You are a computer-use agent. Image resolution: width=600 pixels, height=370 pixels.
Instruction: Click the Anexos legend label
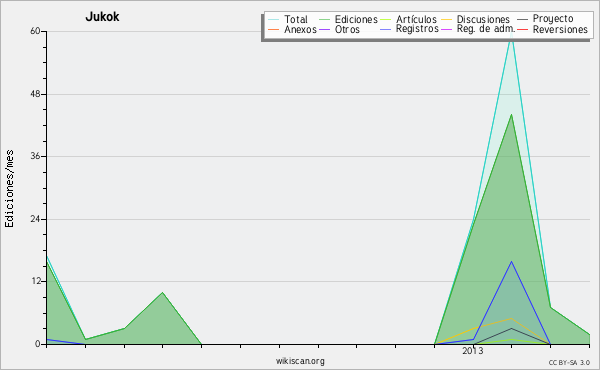pyautogui.click(x=300, y=29)
